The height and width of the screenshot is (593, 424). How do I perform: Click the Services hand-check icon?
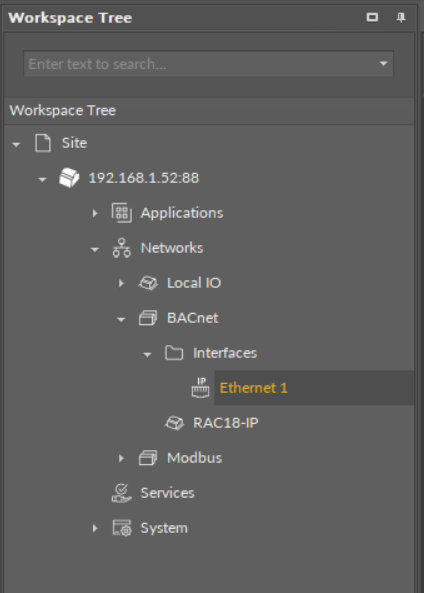(x=121, y=493)
